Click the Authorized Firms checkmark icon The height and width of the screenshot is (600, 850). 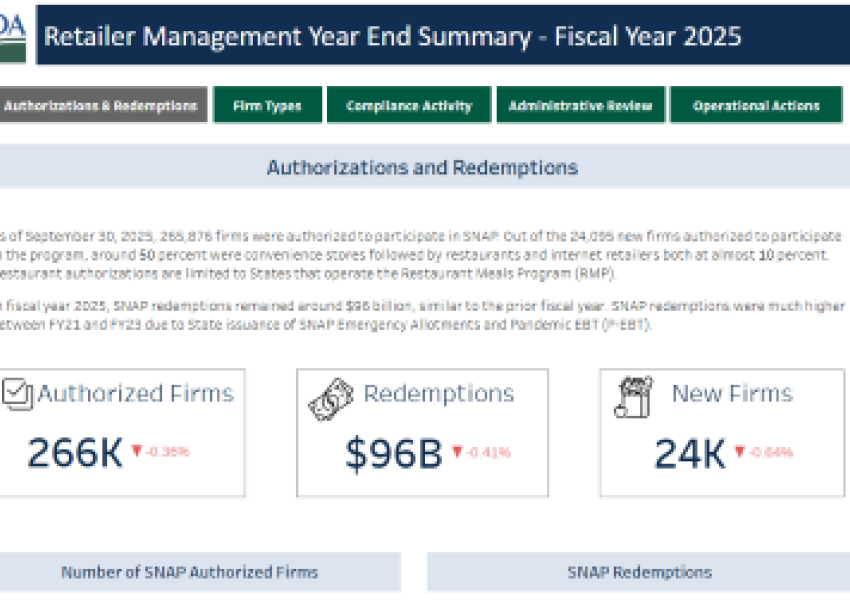[17, 394]
